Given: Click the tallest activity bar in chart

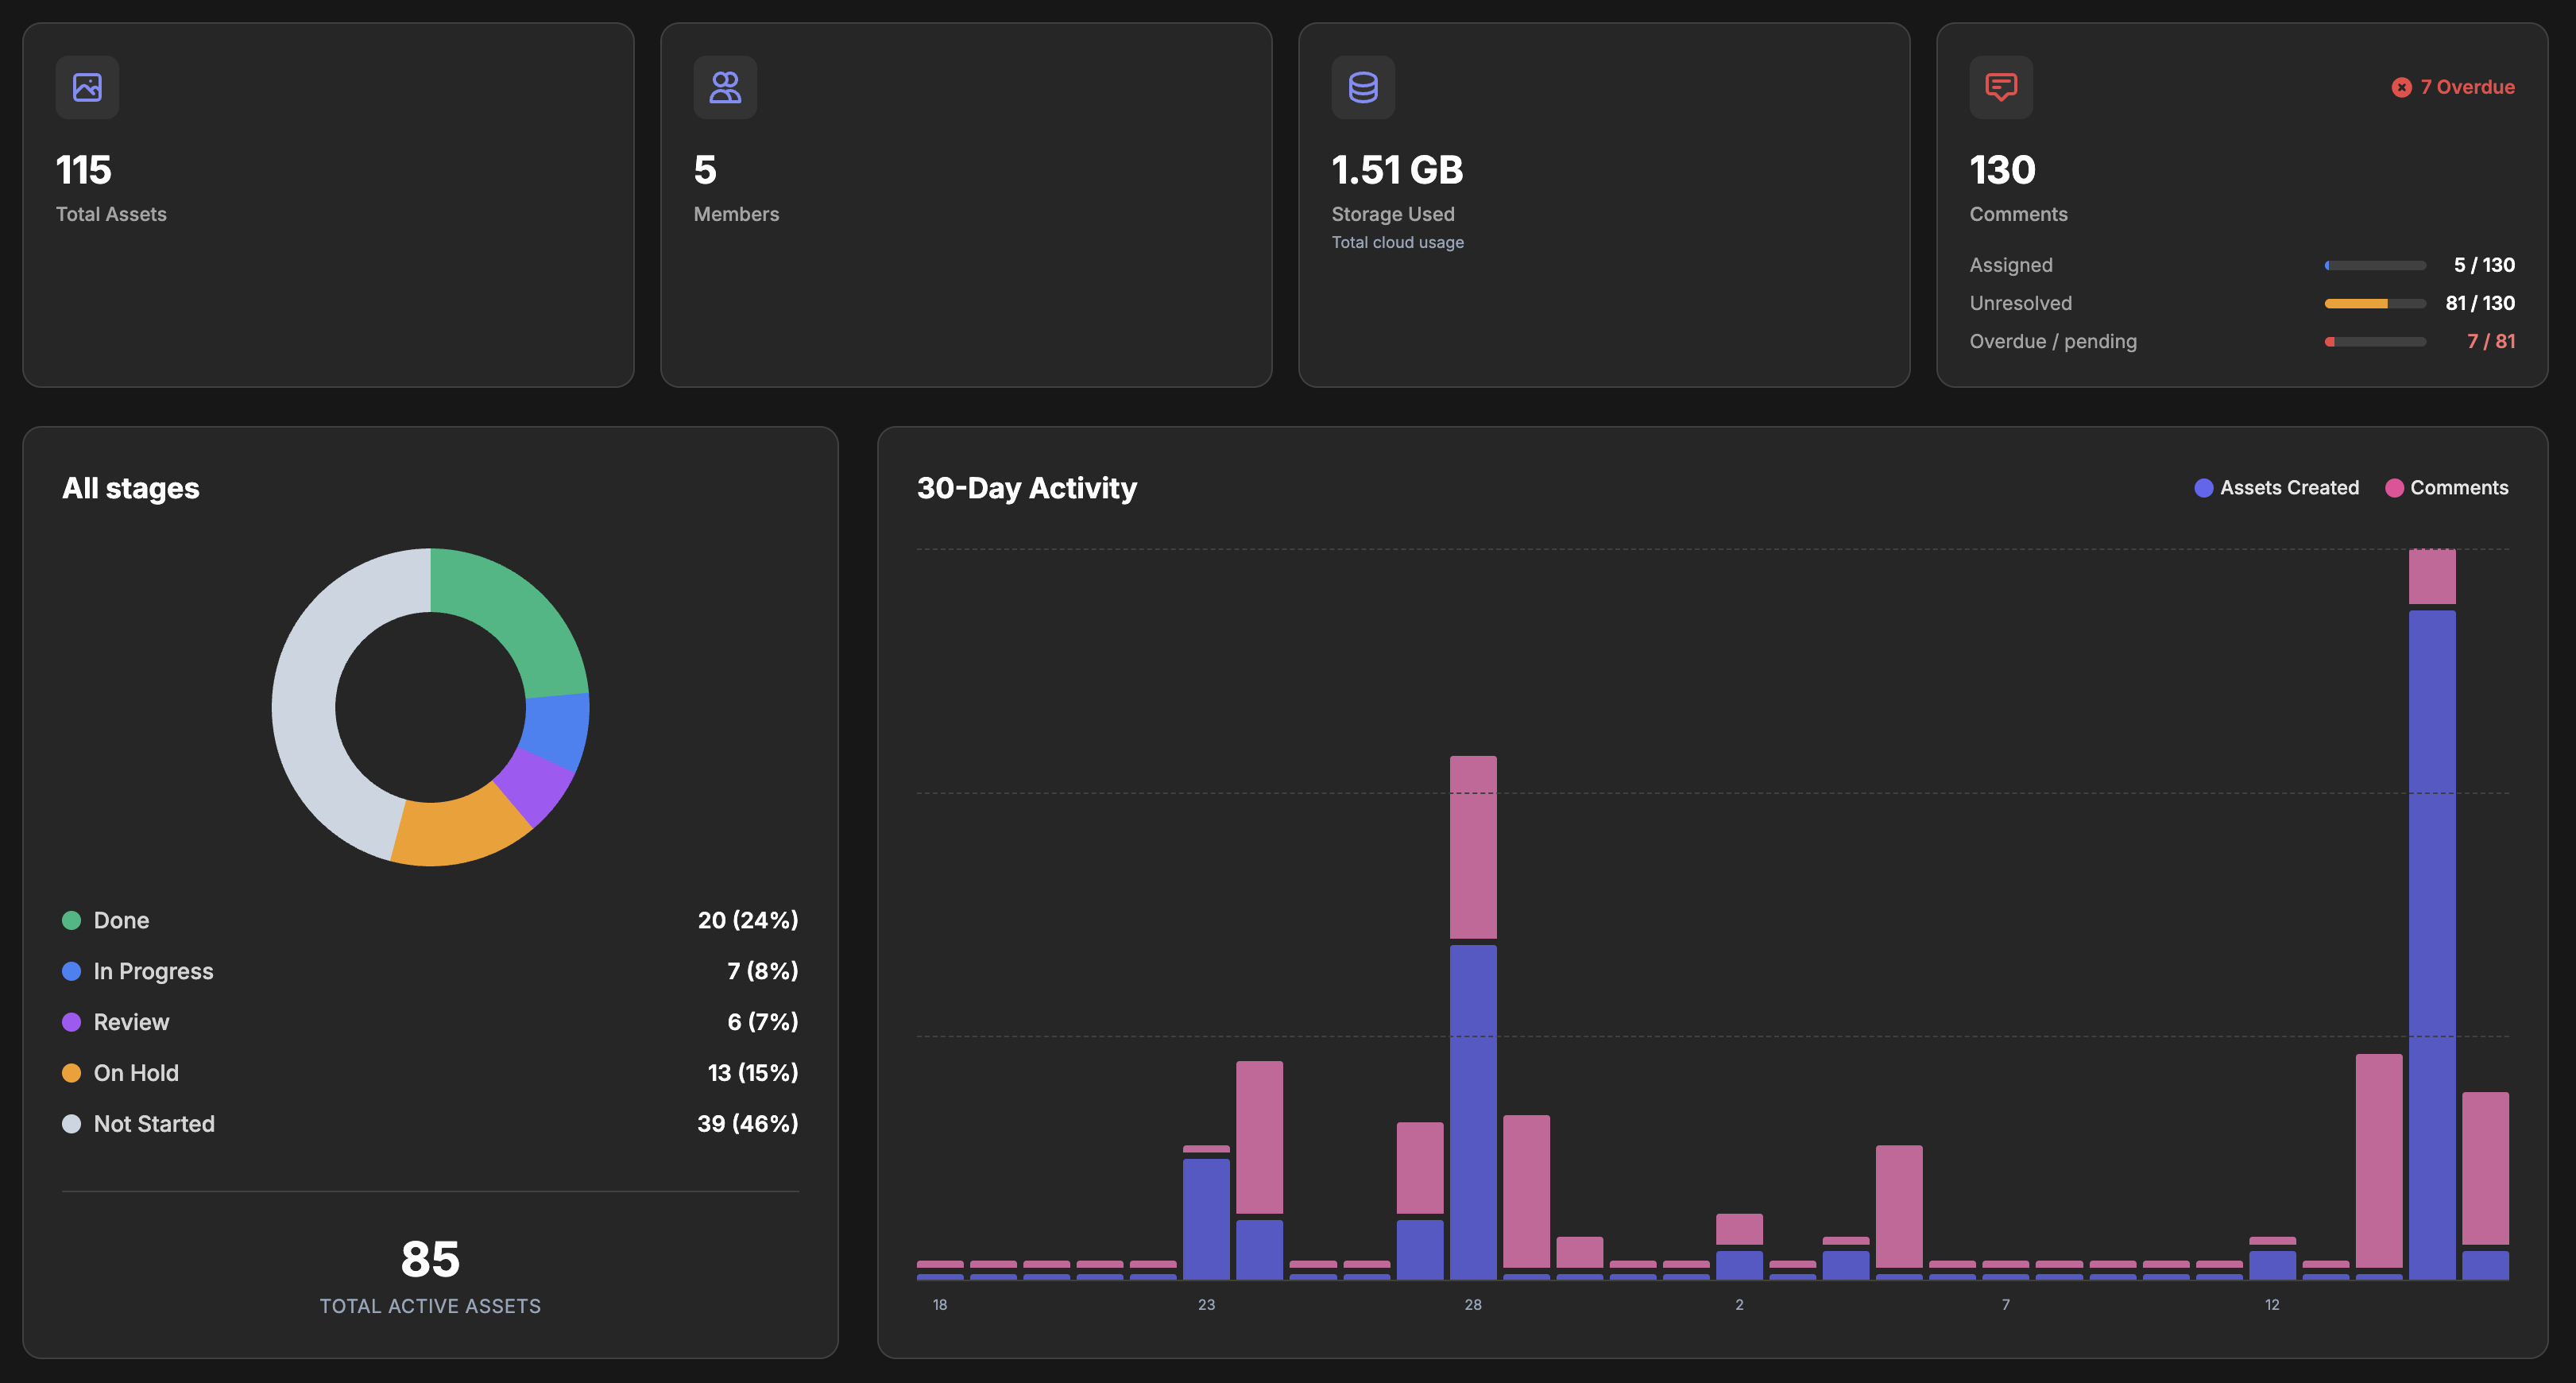Looking at the screenshot, I should [x=2431, y=940].
